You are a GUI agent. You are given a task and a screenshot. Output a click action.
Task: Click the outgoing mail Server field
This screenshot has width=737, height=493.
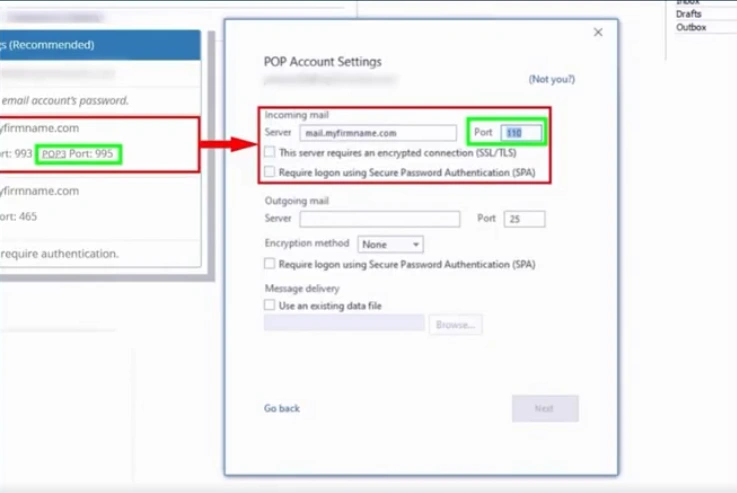(380, 219)
